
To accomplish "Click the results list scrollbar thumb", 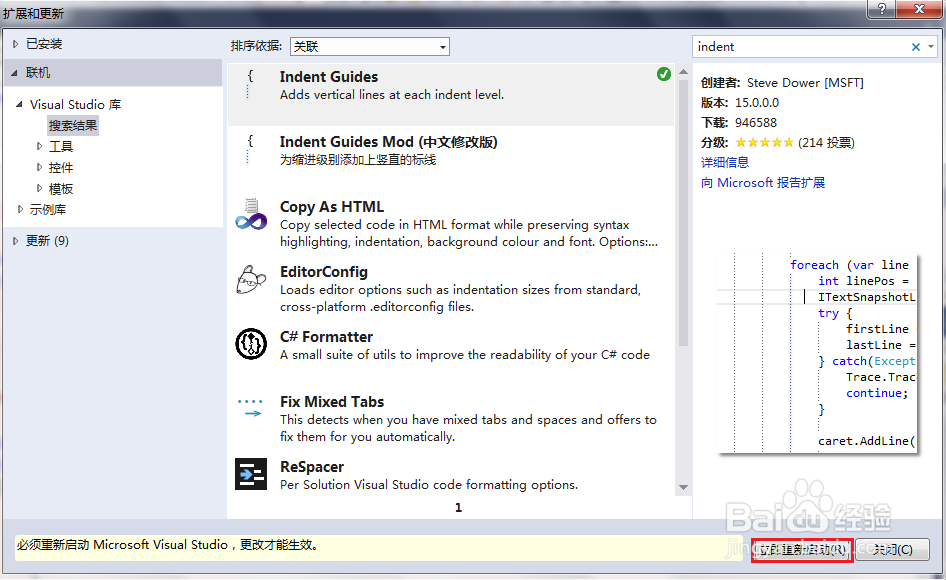I will [684, 212].
